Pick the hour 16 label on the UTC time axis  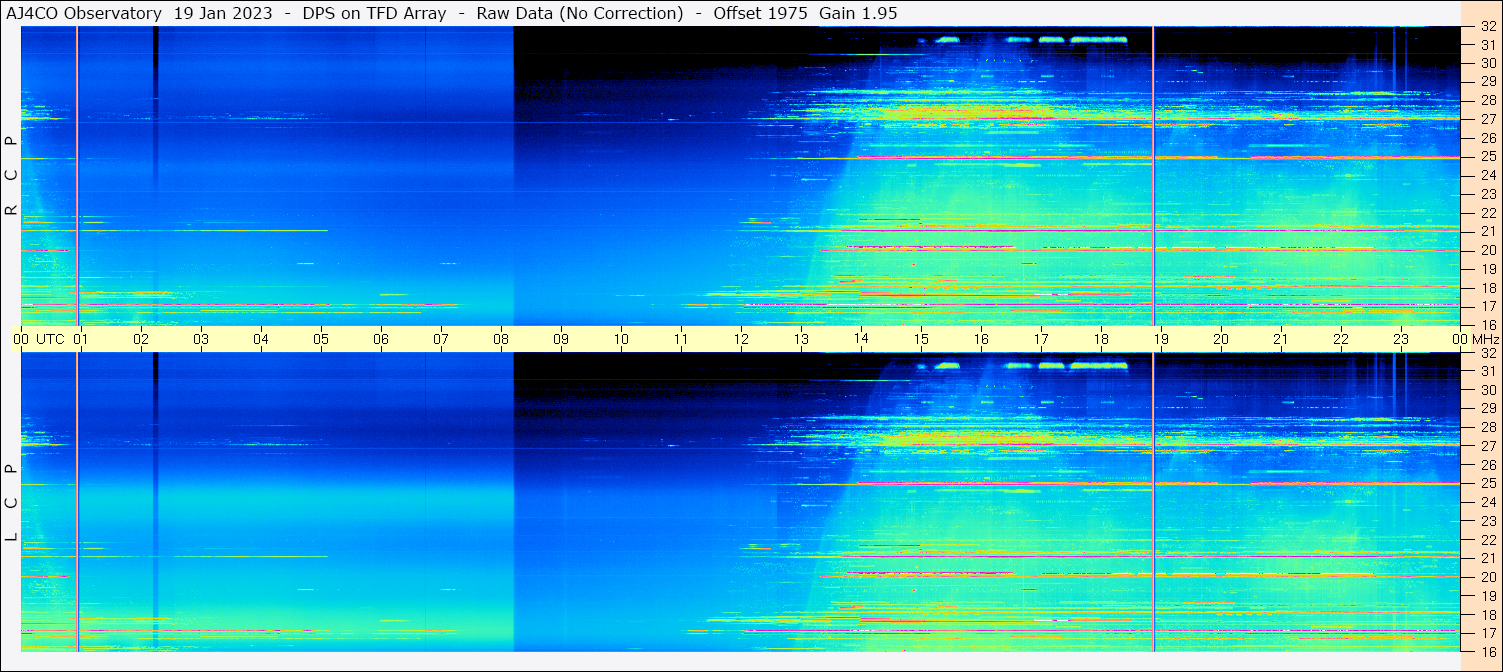(x=981, y=339)
